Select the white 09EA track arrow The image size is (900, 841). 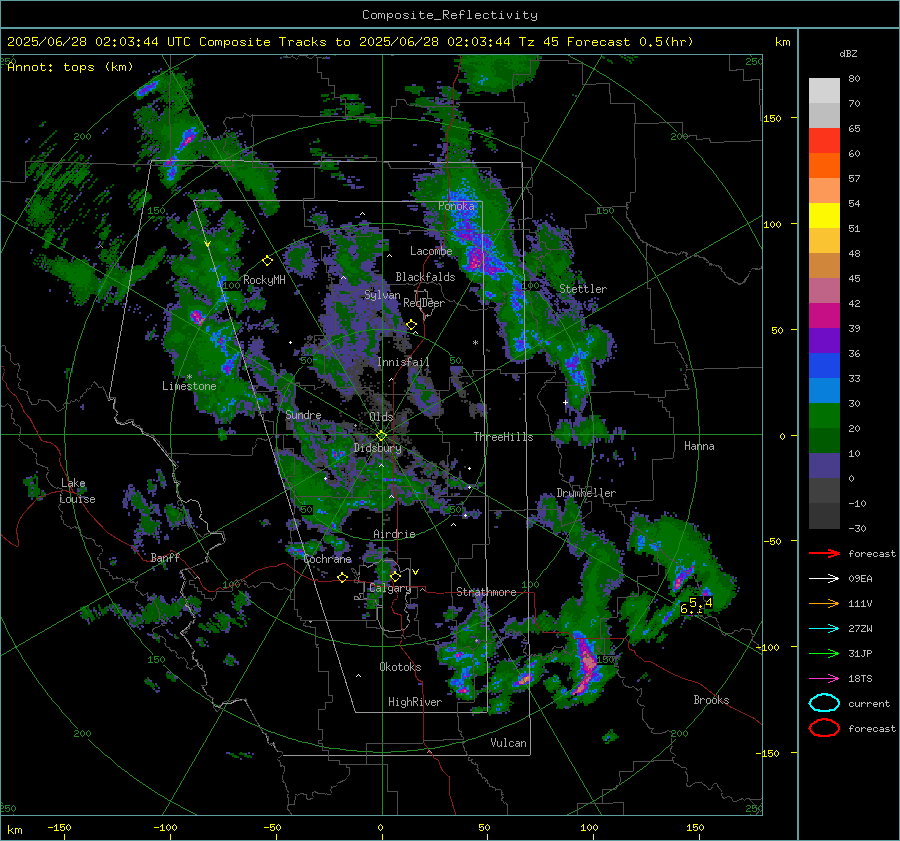pos(824,579)
